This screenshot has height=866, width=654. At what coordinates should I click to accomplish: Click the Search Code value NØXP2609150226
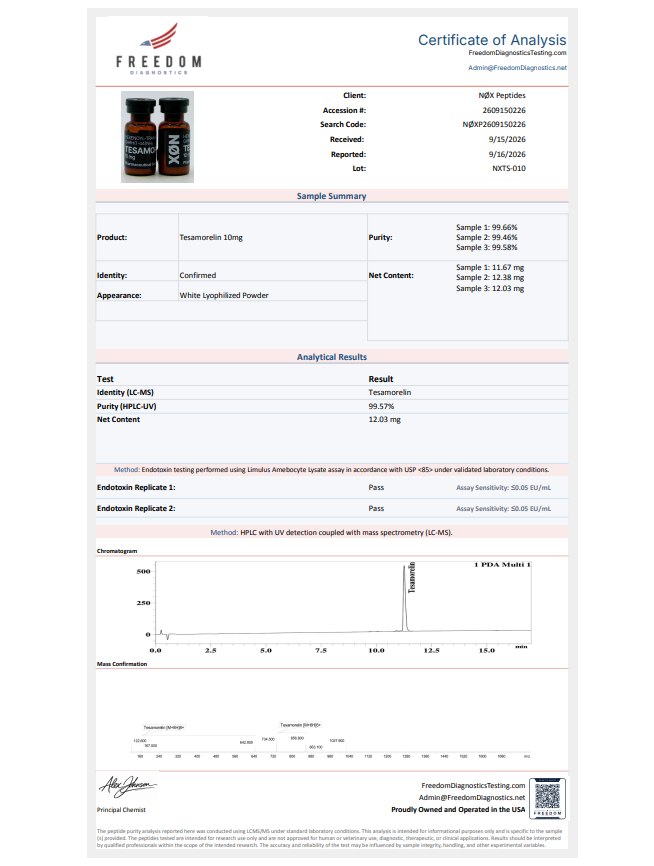pyautogui.click(x=494, y=125)
